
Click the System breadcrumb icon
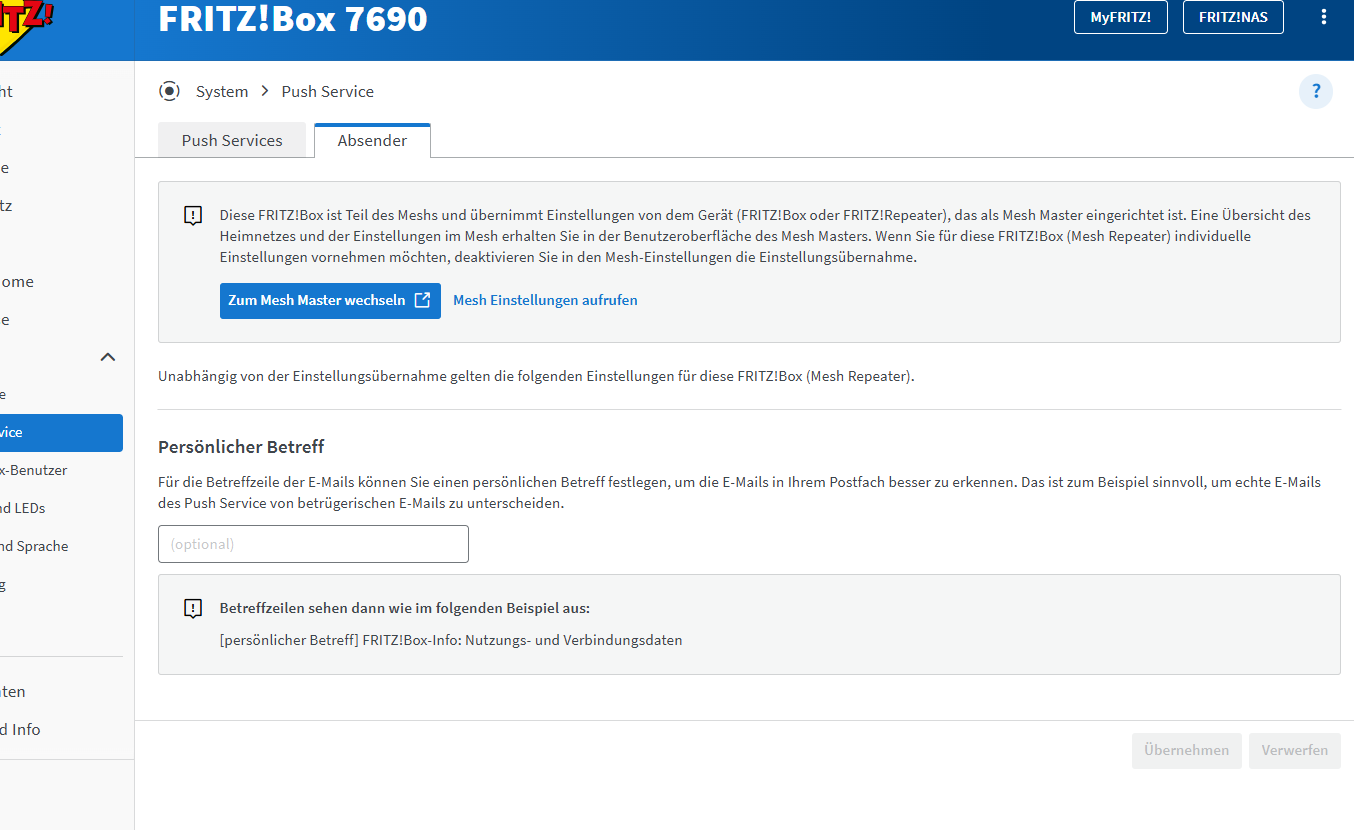(x=169, y=91)
